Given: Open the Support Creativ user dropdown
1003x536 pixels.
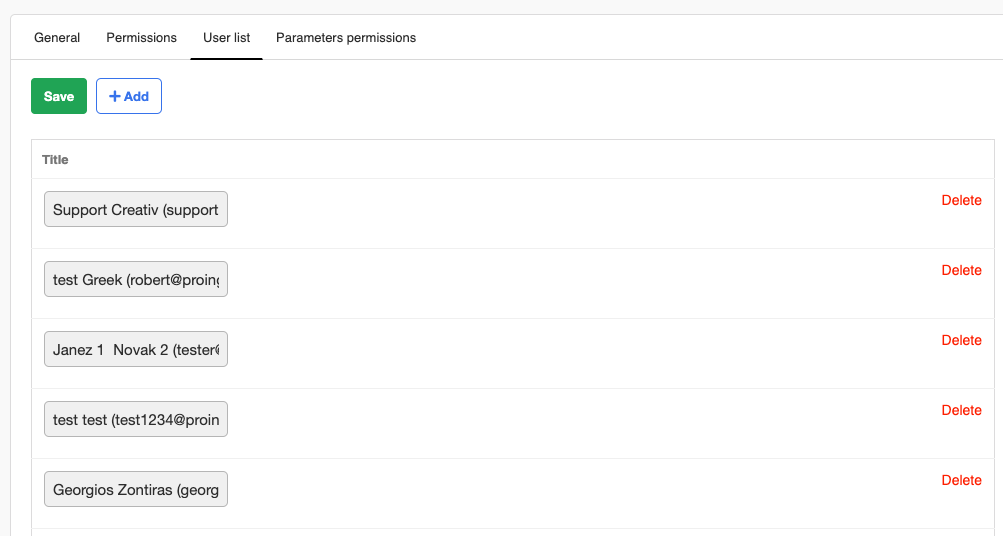Looking at the screenshot, I should 136,210.
